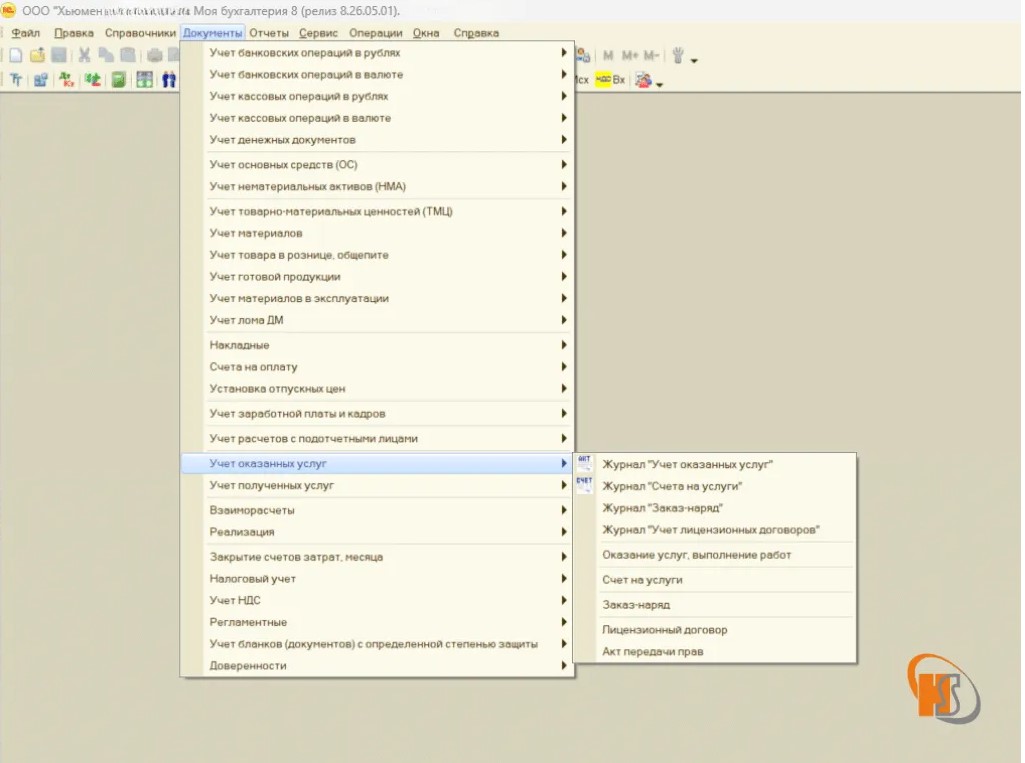Open the 'Накладные' submenu

point(377,345)
